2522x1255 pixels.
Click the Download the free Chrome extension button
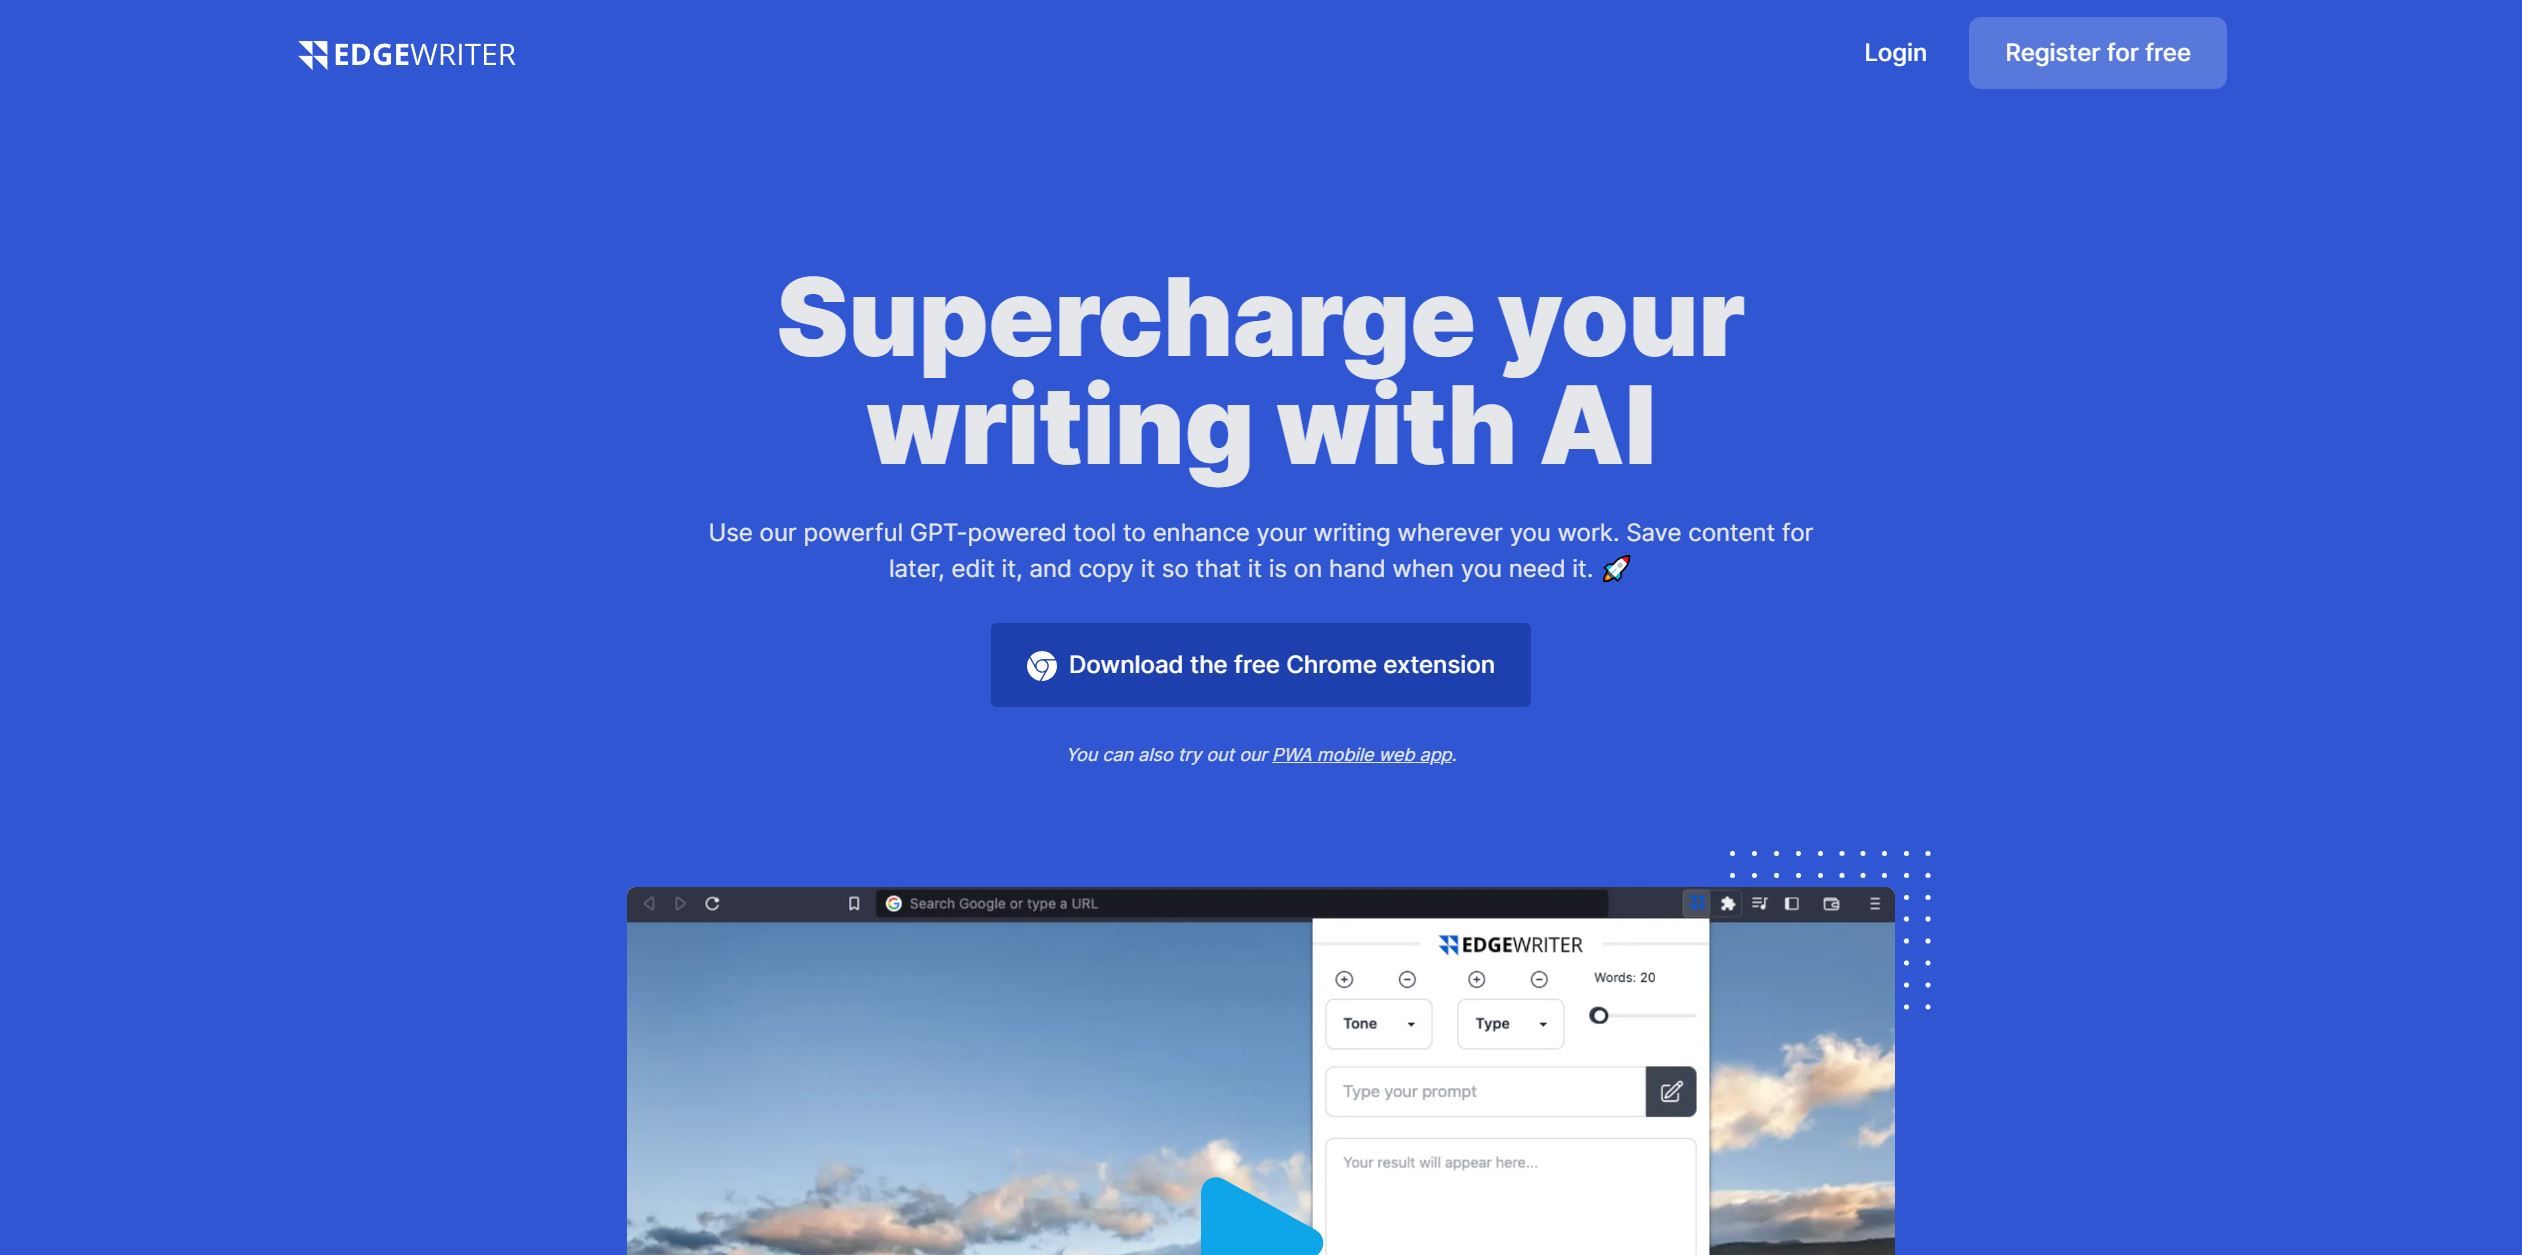click(x=1259, y=665)
